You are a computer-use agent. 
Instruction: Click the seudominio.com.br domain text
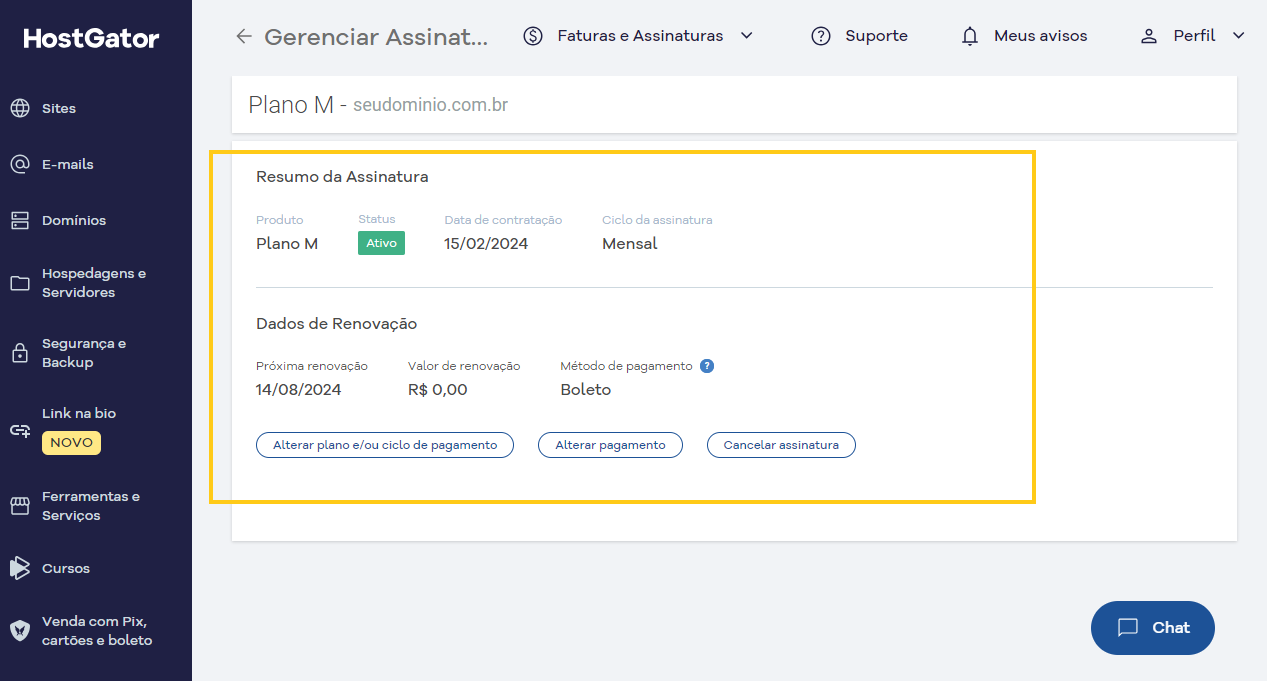point(430,105)
